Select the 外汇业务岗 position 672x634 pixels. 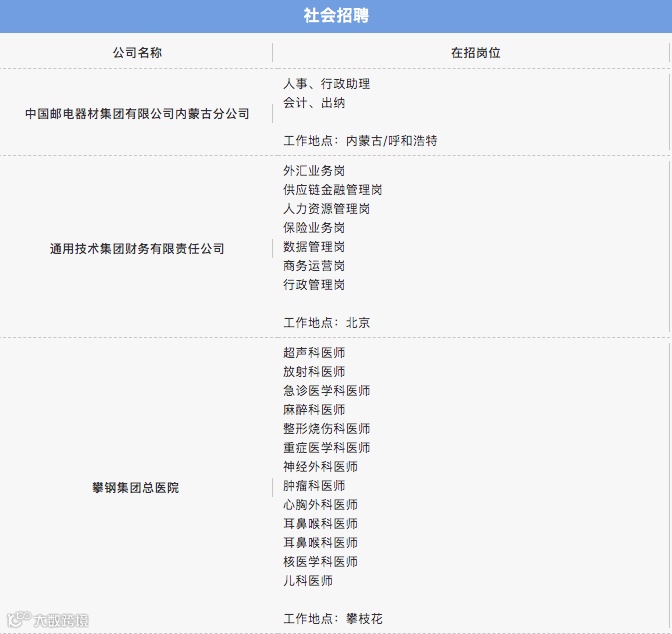[314, 171]
